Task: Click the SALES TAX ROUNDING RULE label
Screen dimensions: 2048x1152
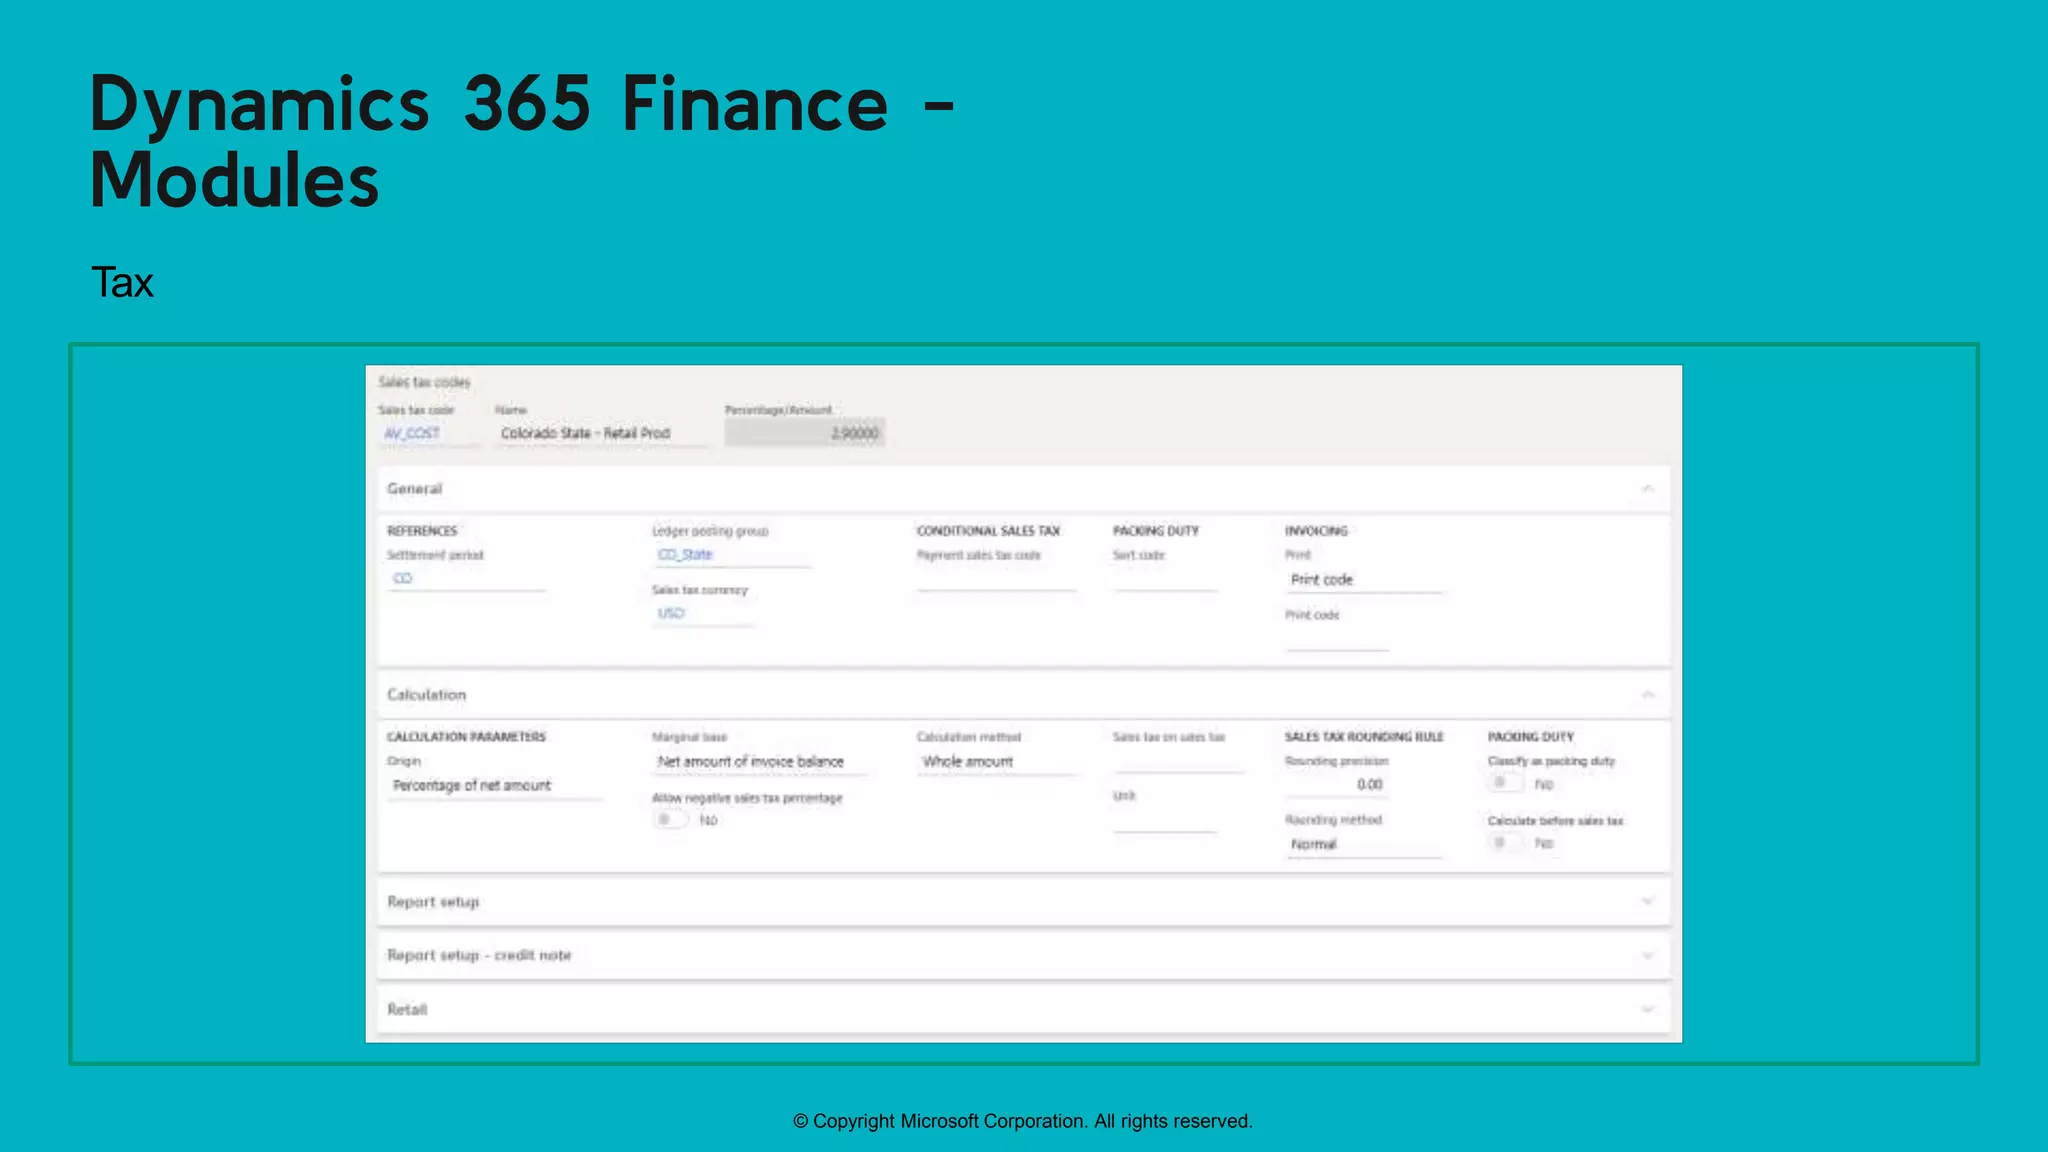Action: coord(1364,737)
